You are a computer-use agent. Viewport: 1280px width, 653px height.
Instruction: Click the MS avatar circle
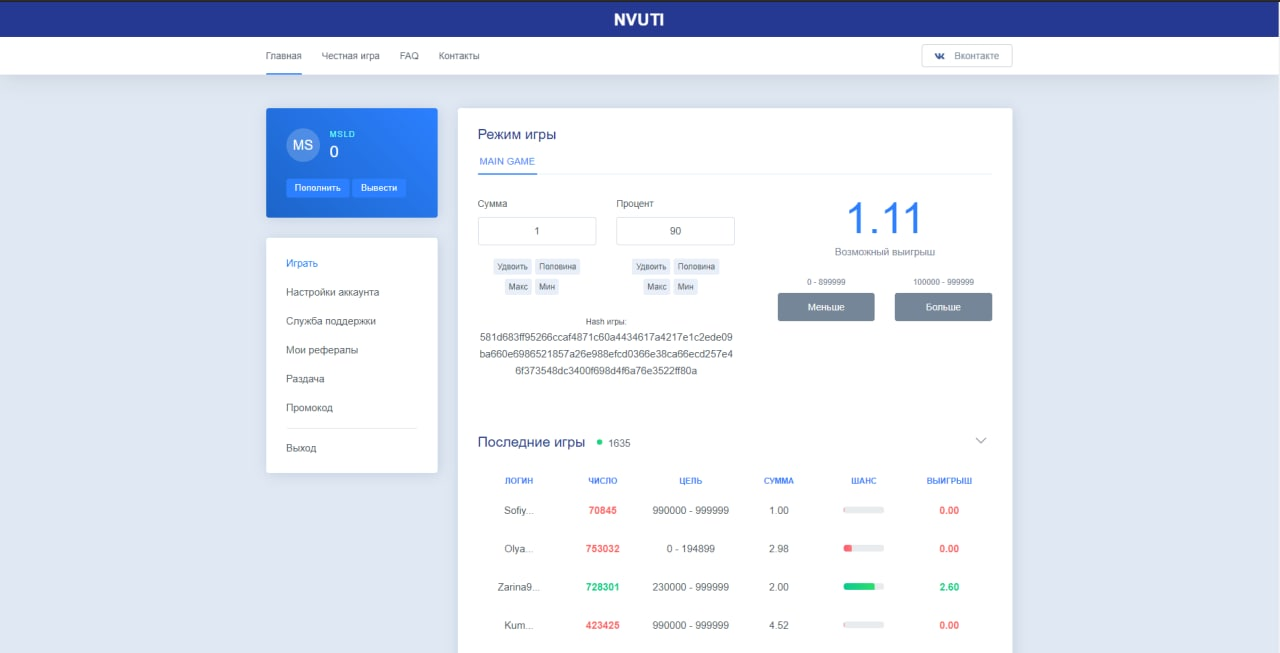click(x=303, y=145)
